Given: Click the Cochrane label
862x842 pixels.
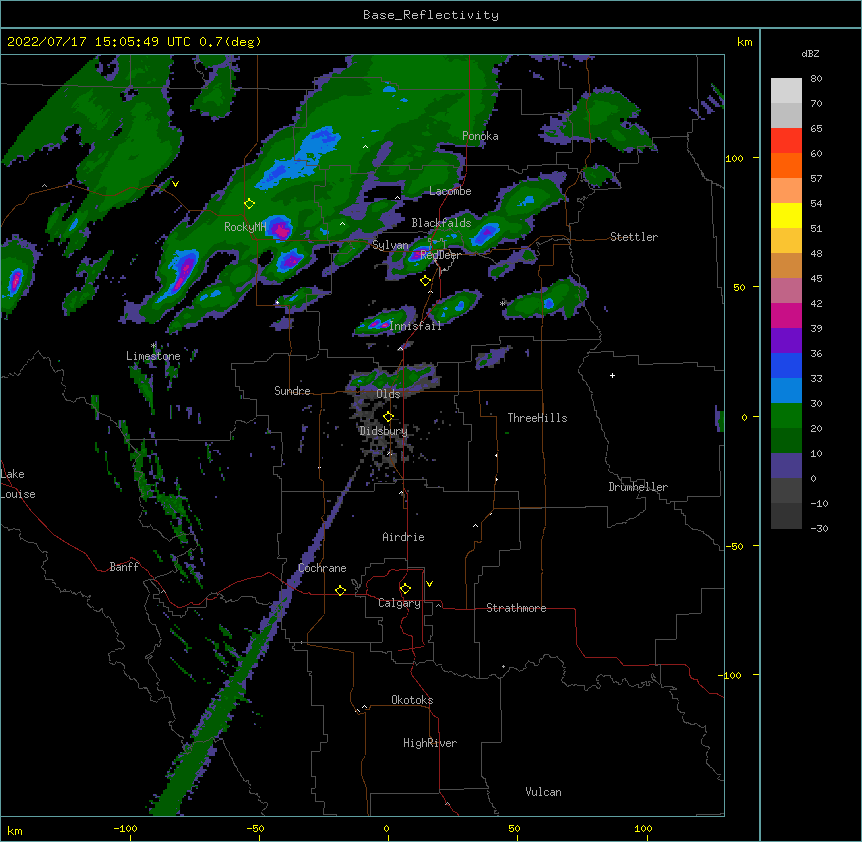Looking at the screenshot, I should [x=322, y=568].
